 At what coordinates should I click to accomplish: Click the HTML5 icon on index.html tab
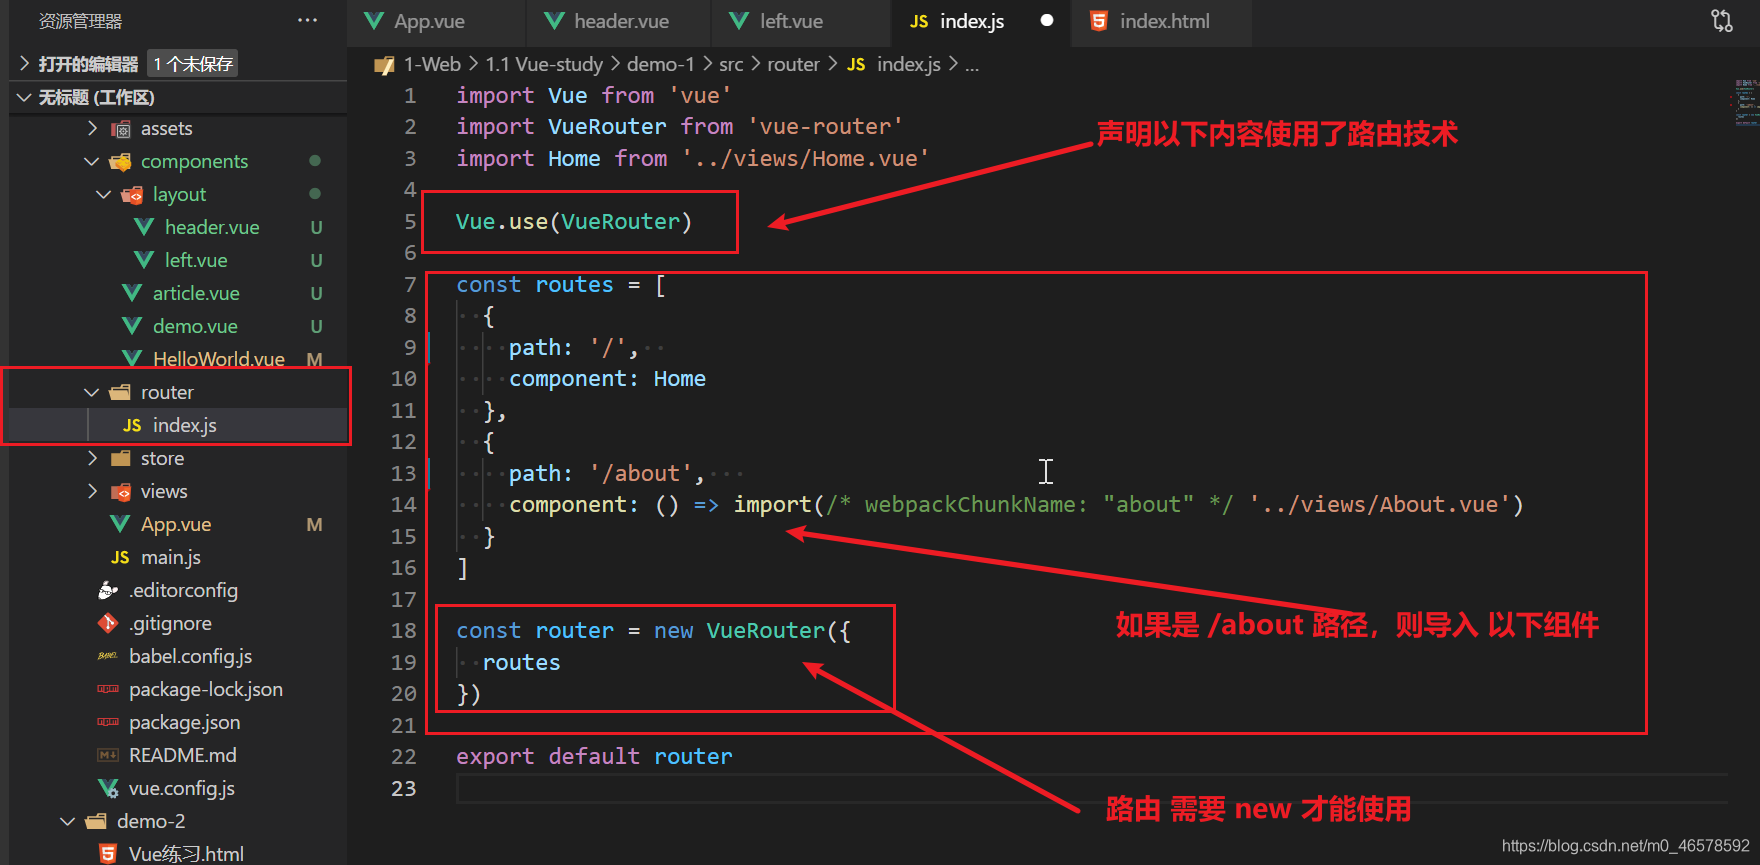[1098, 21]
